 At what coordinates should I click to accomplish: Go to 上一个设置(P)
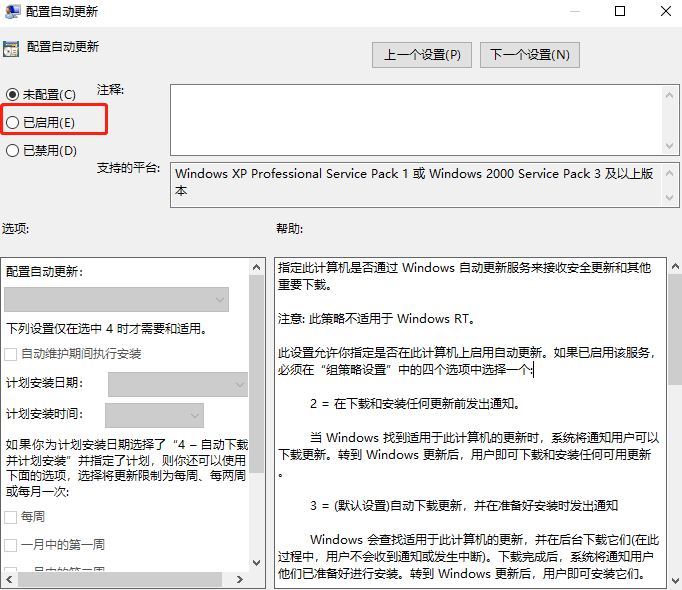[x=421, y=55]
